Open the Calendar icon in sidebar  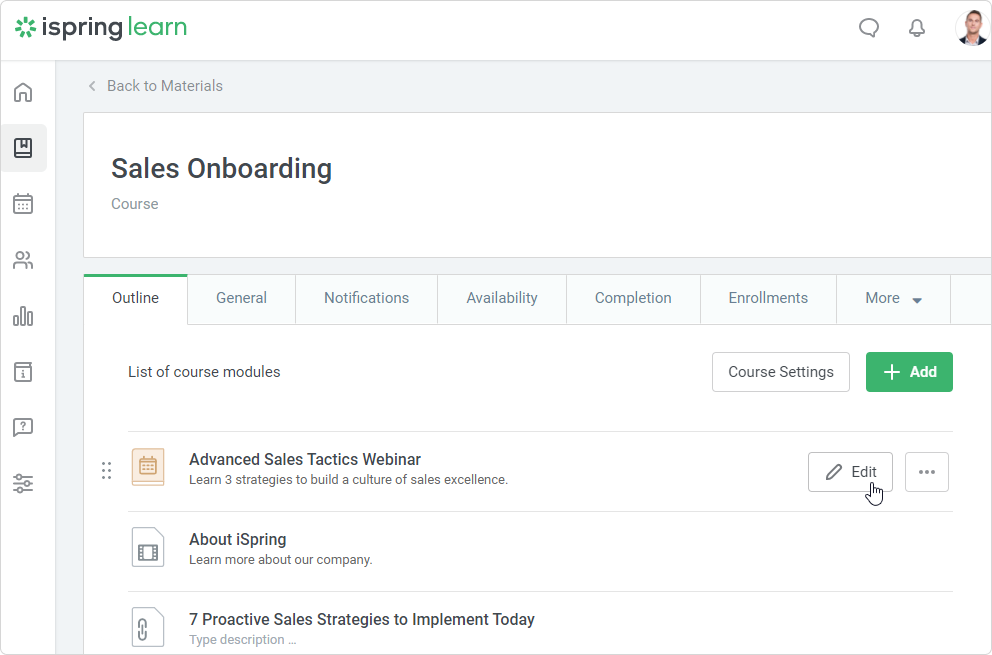[23, 204]
